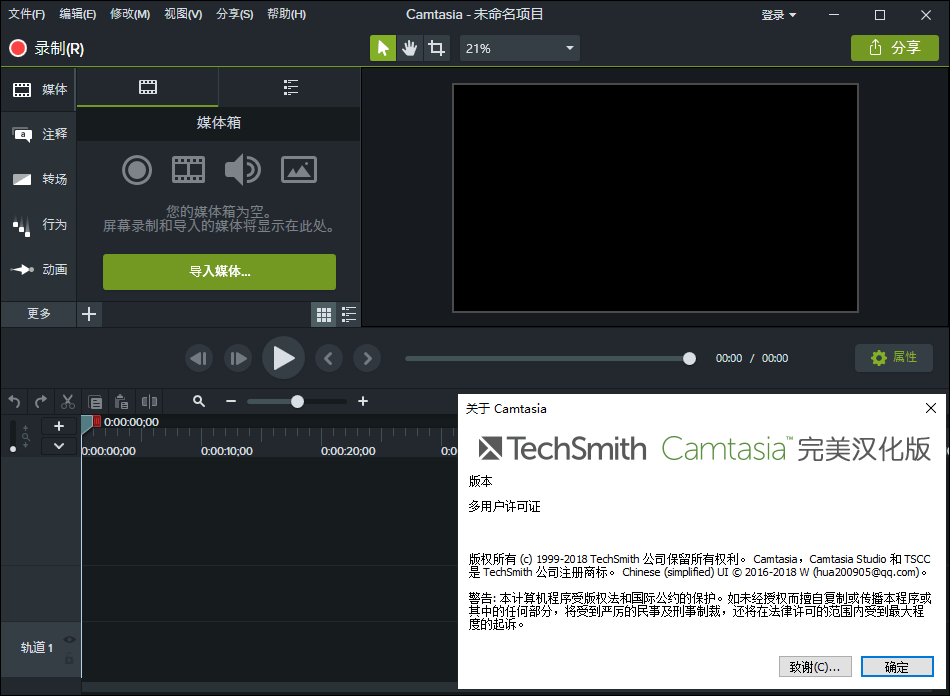Select the 轨道 1 track label
The height and width of the screenshot is (696, 950).
point(37,648)
